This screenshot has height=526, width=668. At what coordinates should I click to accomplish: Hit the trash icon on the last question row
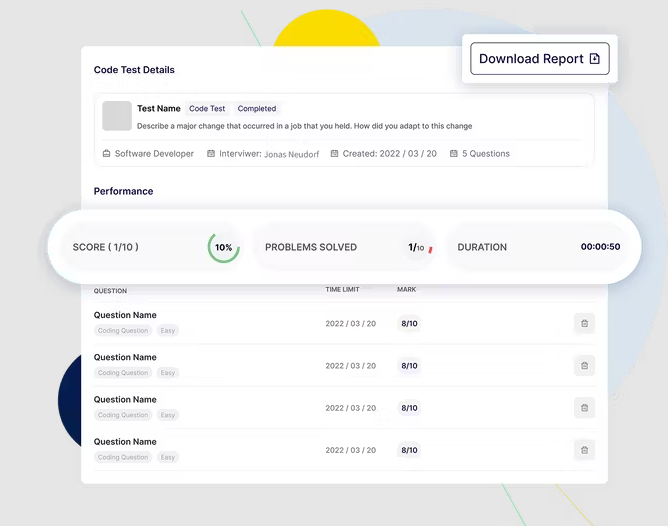pyautogui.click(x=584, y=450)
